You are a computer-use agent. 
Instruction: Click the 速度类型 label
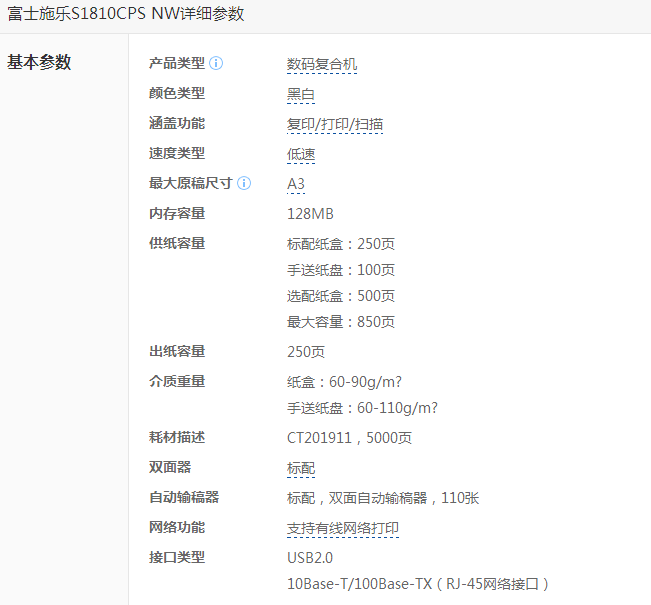pyautogui.click(x=177, y=153)
